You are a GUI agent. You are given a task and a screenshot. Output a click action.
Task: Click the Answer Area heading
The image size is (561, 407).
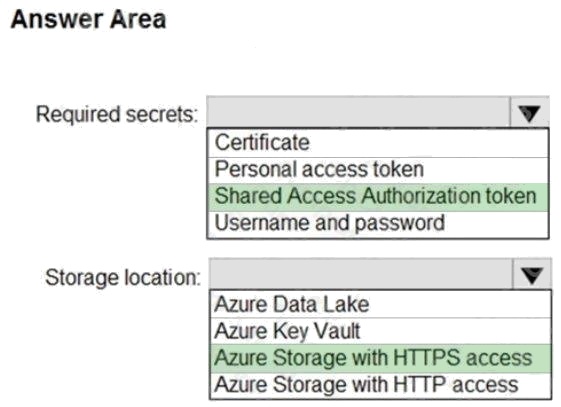(88, 19)
